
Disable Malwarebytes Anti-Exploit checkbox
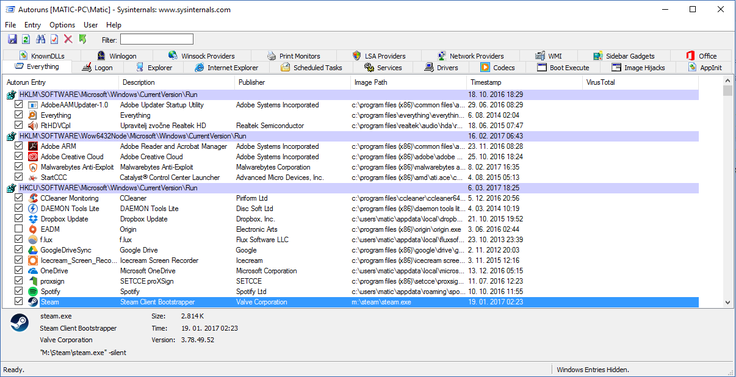[x=18, y=166]
